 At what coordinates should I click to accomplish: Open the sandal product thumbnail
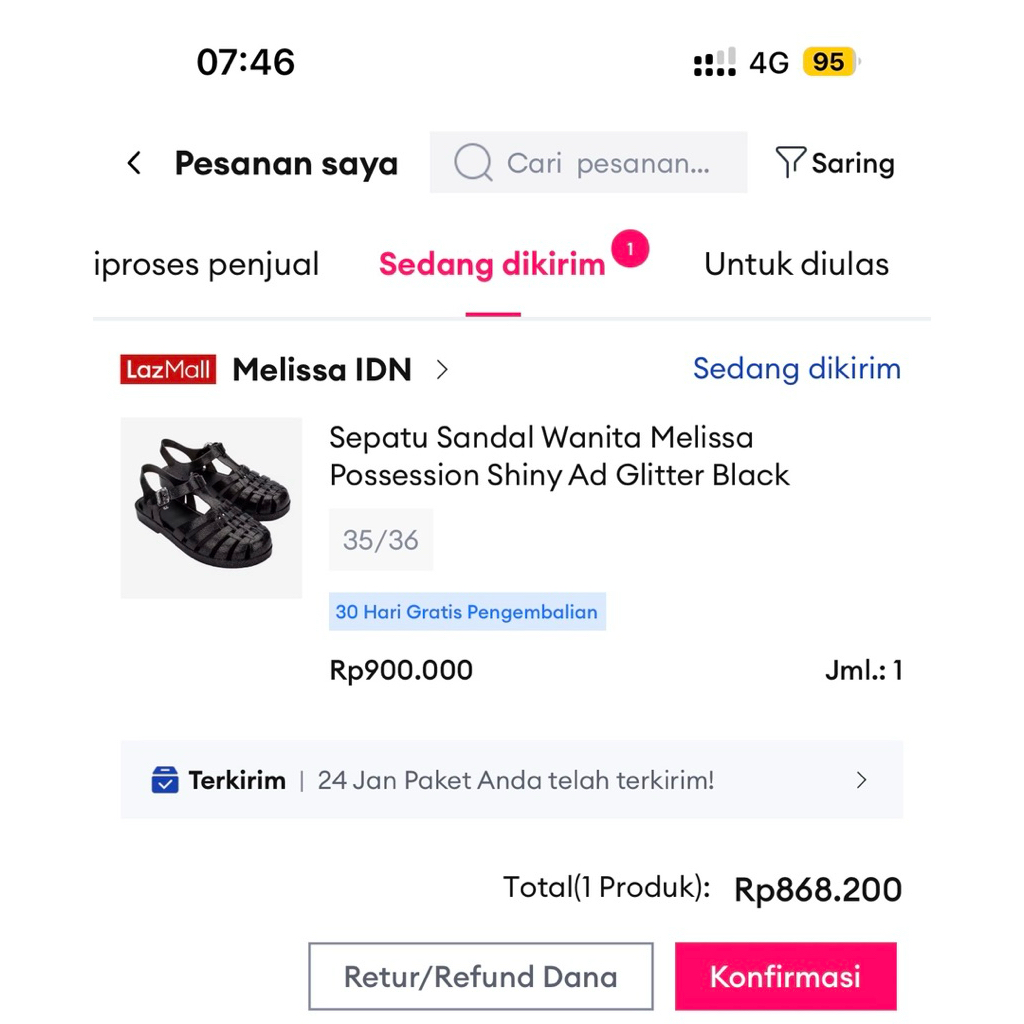pos(211,507)
